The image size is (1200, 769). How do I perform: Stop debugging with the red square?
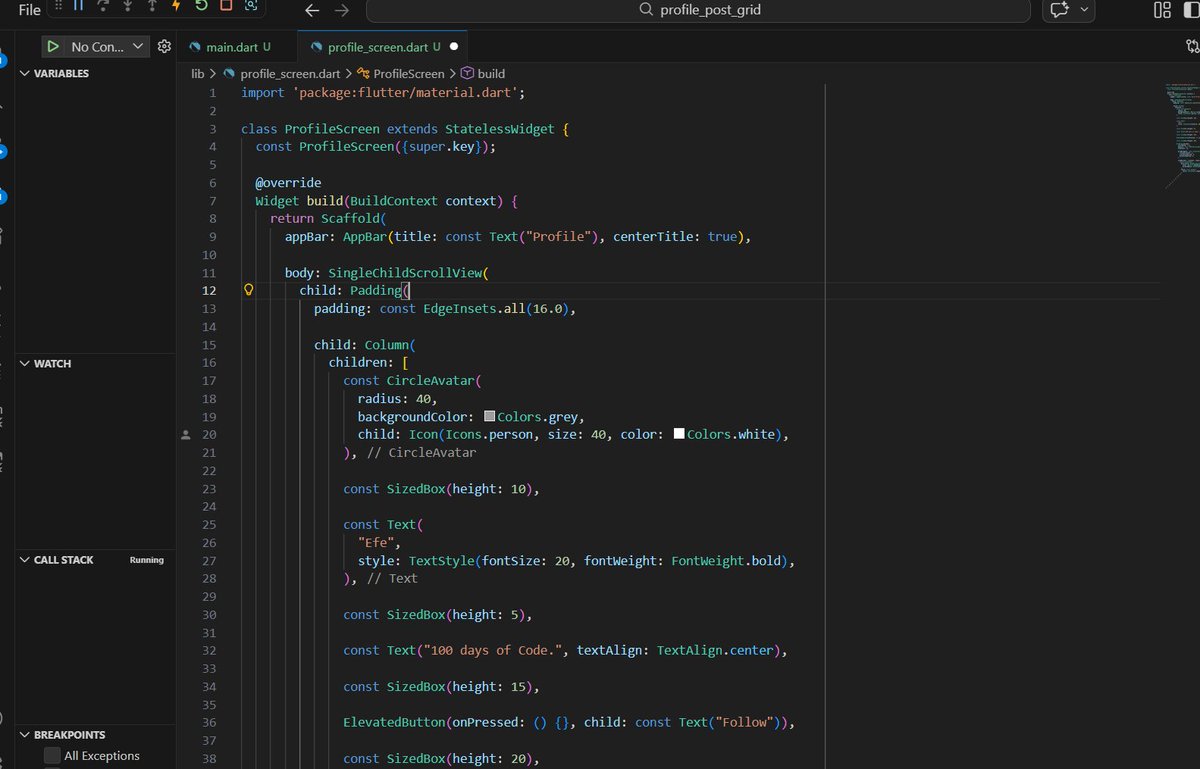click(x=226, y=6)
